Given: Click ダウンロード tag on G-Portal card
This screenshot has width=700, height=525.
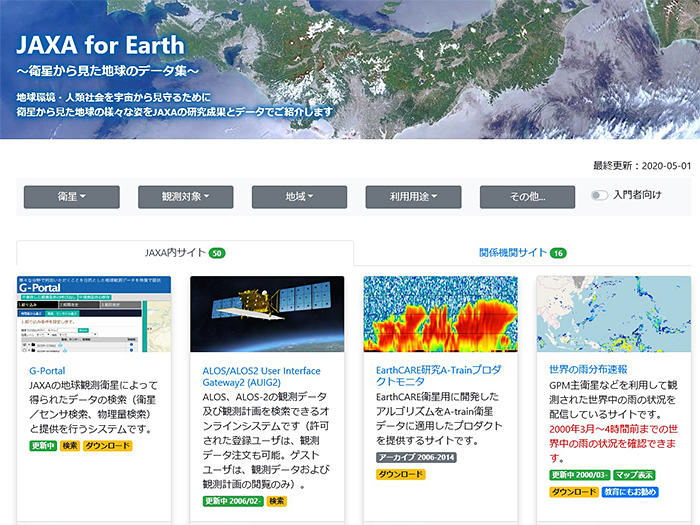Looking at the screenshot, I should pyautogui.click(x=108, y=446).
